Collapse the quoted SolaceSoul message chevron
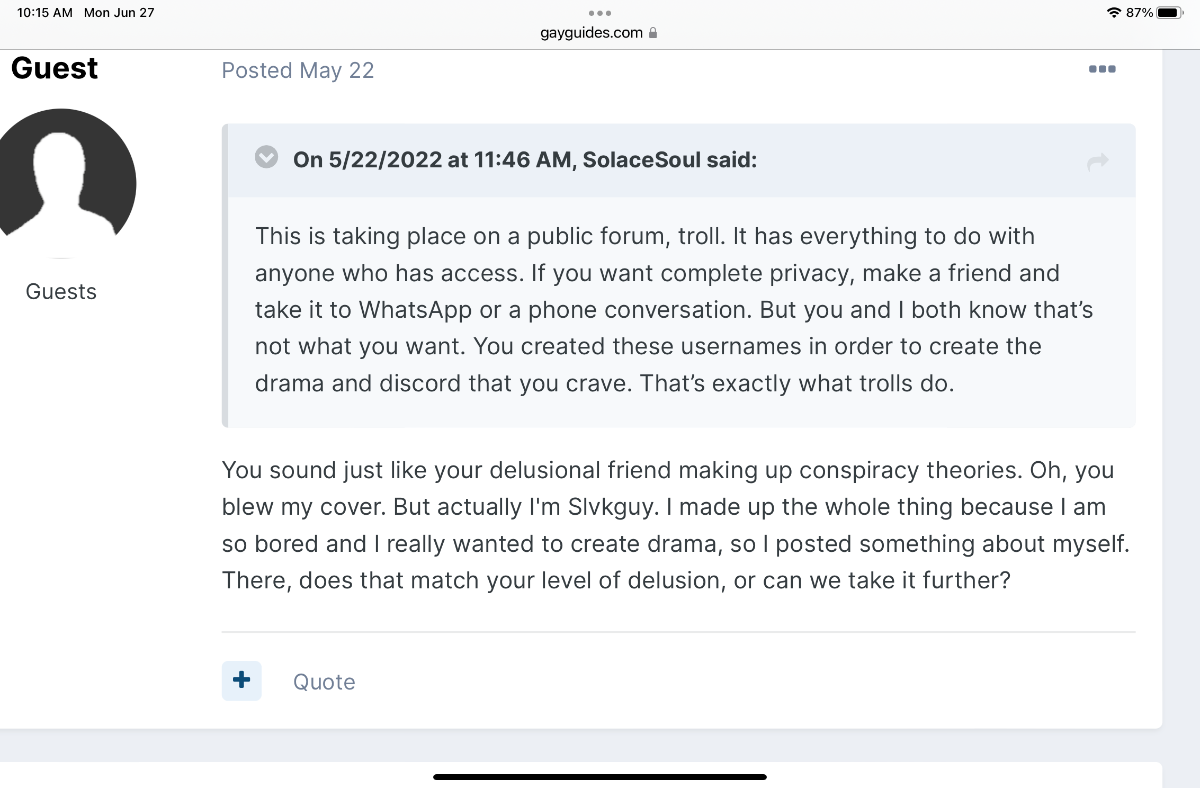Screen dimensions: 1200x788 (266, 158)
